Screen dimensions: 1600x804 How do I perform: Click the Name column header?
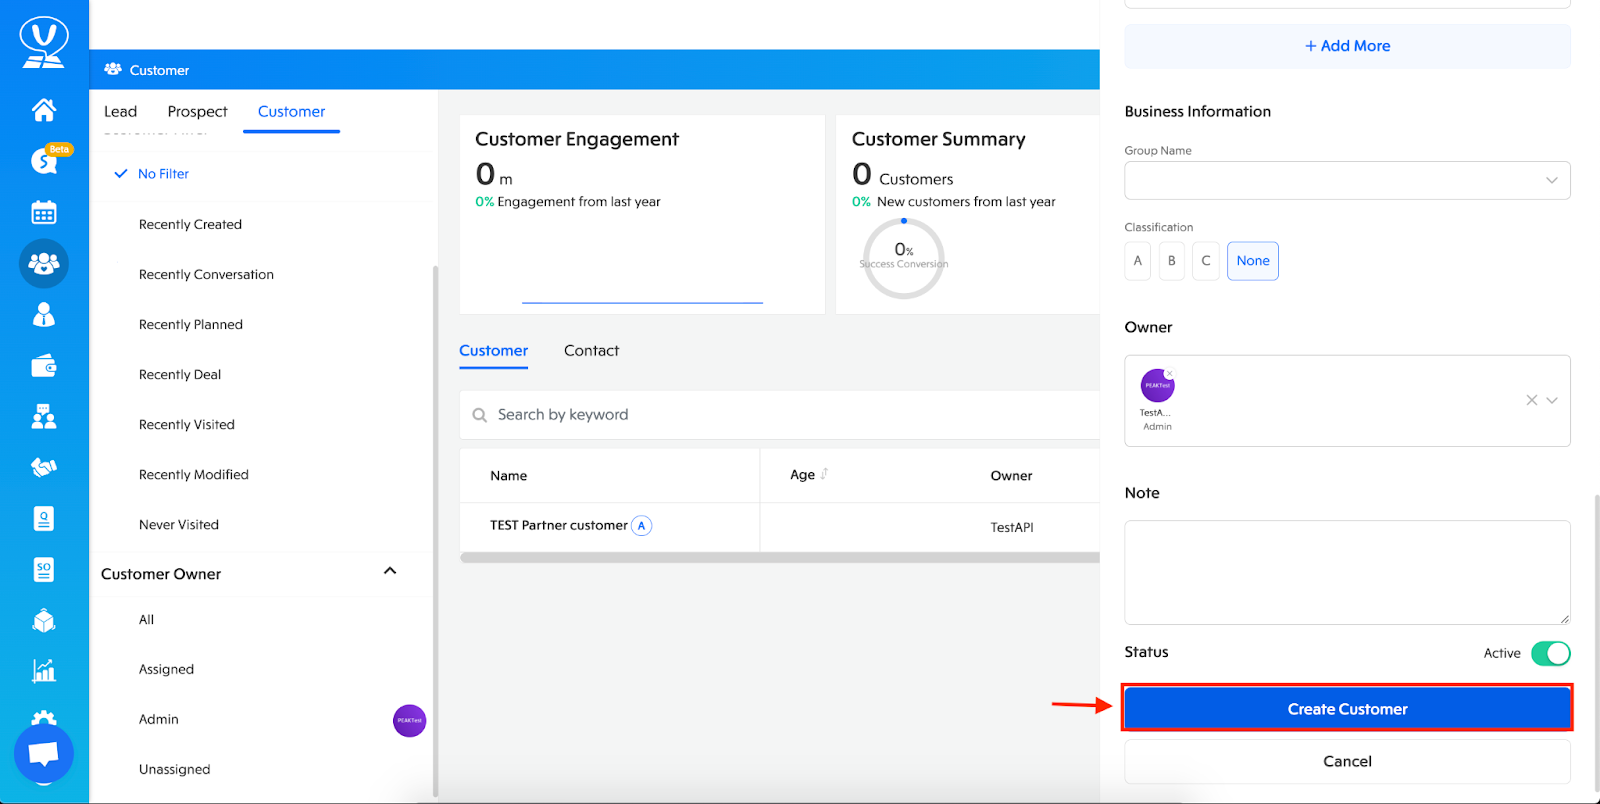point(508,476)
